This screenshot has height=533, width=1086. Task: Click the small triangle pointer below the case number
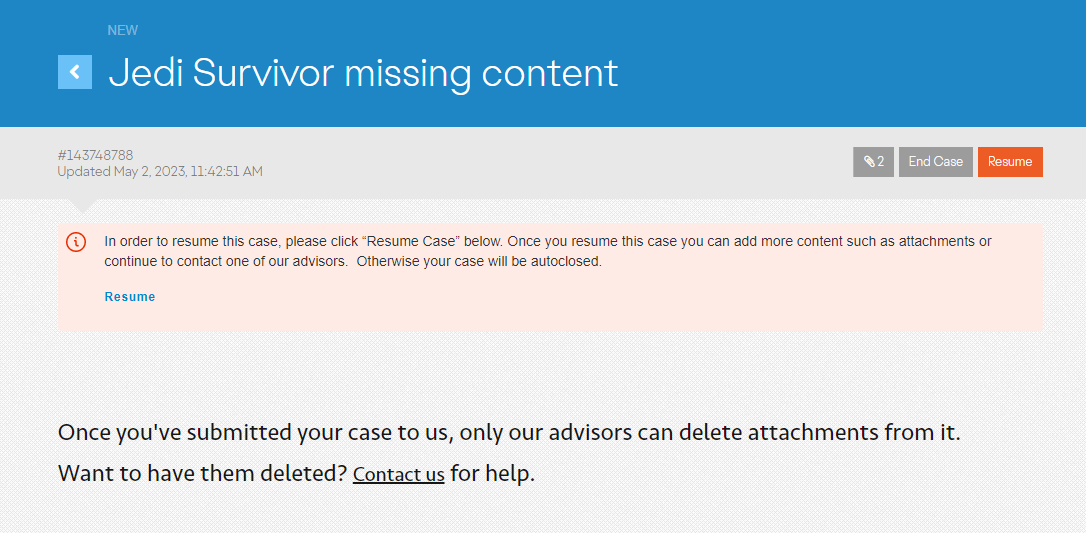pos(82,205)
